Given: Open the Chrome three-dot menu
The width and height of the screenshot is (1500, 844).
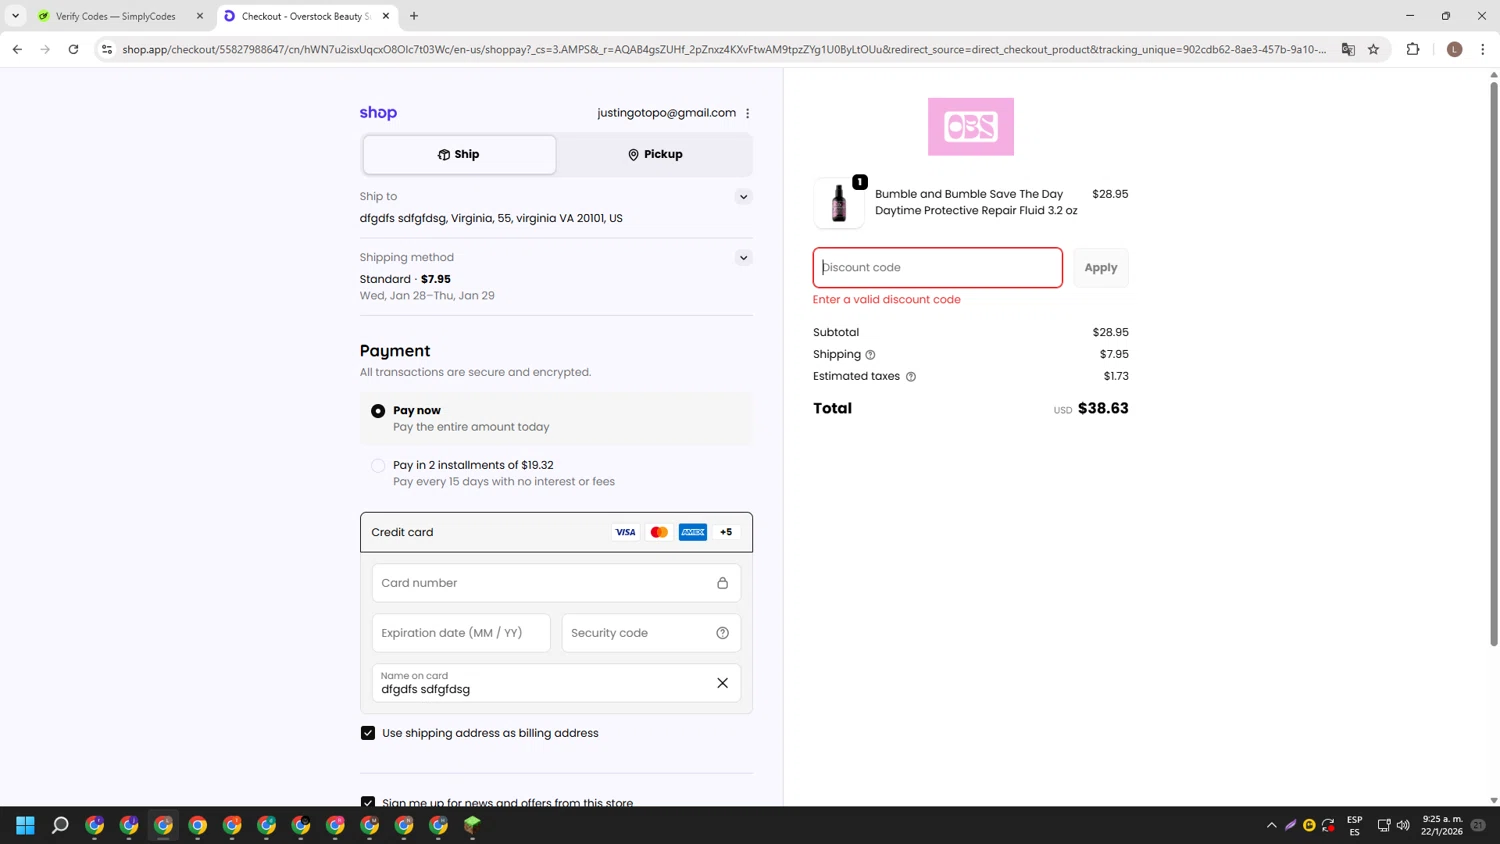Looking at the screenshot, I should [1483, 49].
